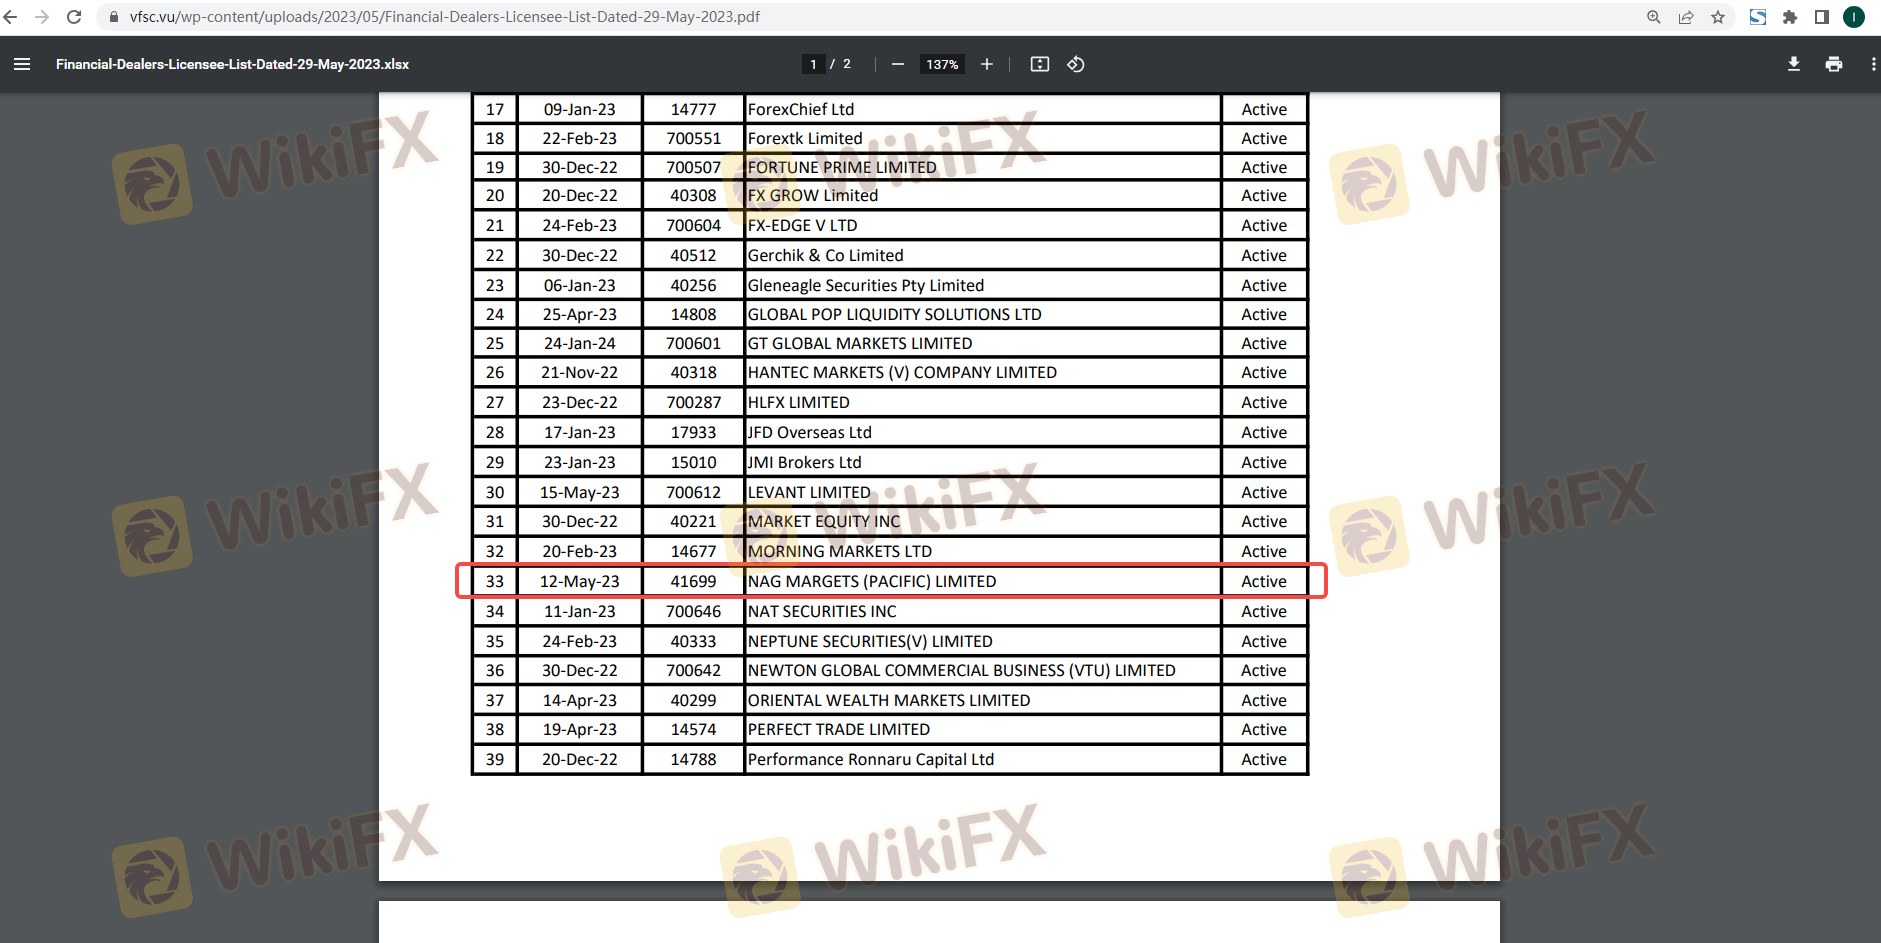Click the 137% zoom level field
The height and width of the screenshot is (943, 1881).
tap(942, 64)
